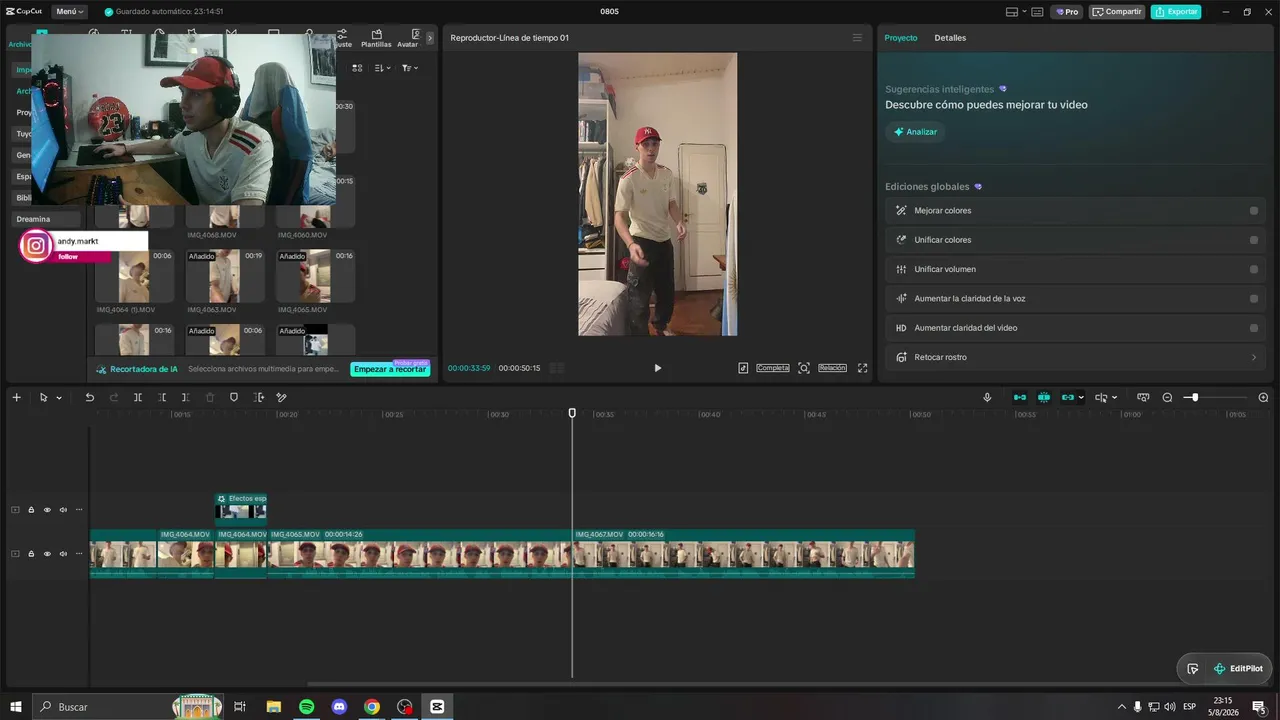This screenshot has height=720, width=1280.
Task: Add a new track with the plus icon
Action: [16, 397]
